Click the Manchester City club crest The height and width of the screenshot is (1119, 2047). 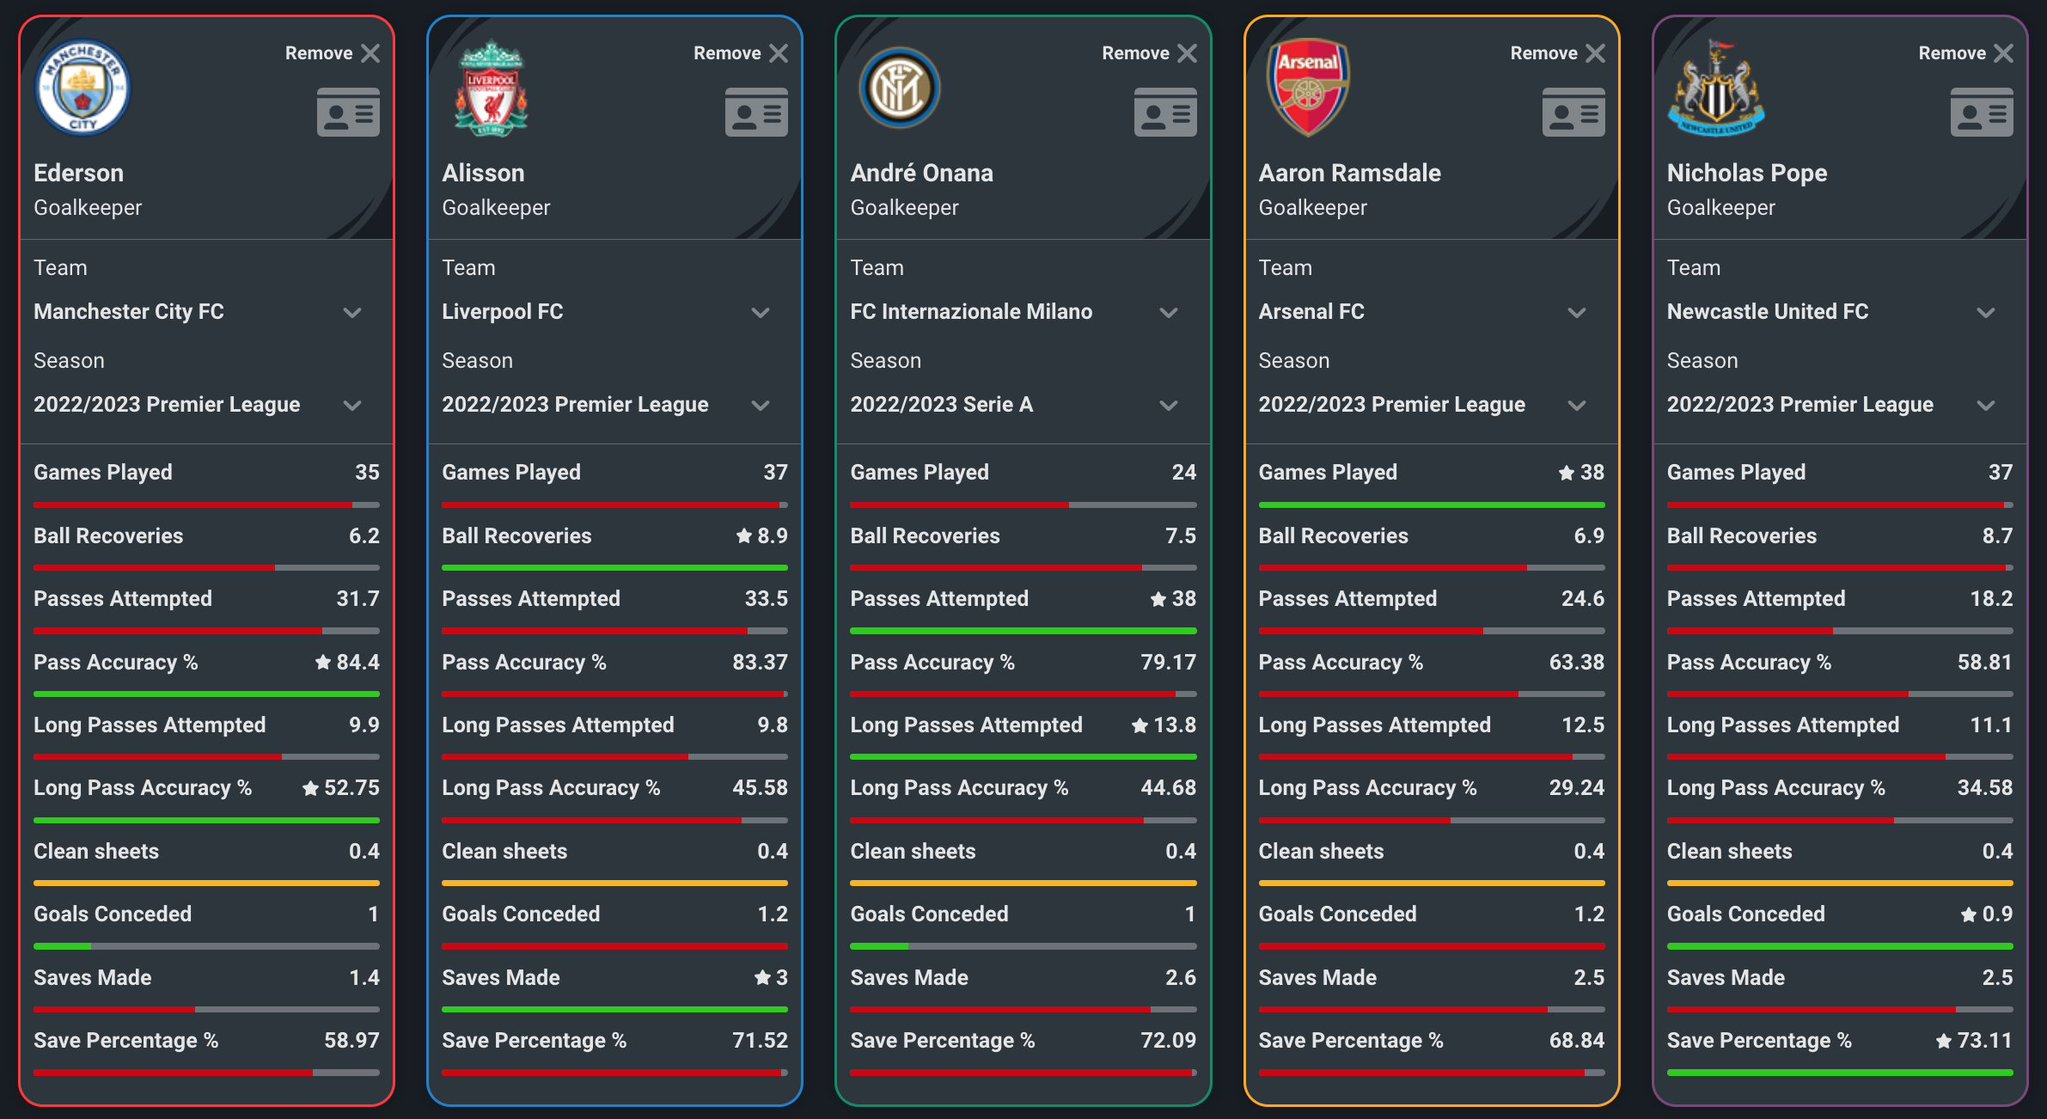(82, 88)
